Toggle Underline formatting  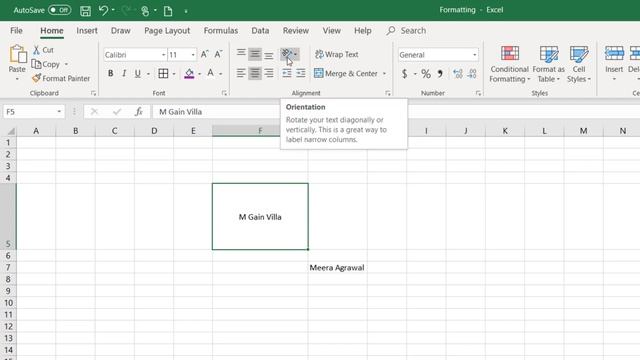138,73
